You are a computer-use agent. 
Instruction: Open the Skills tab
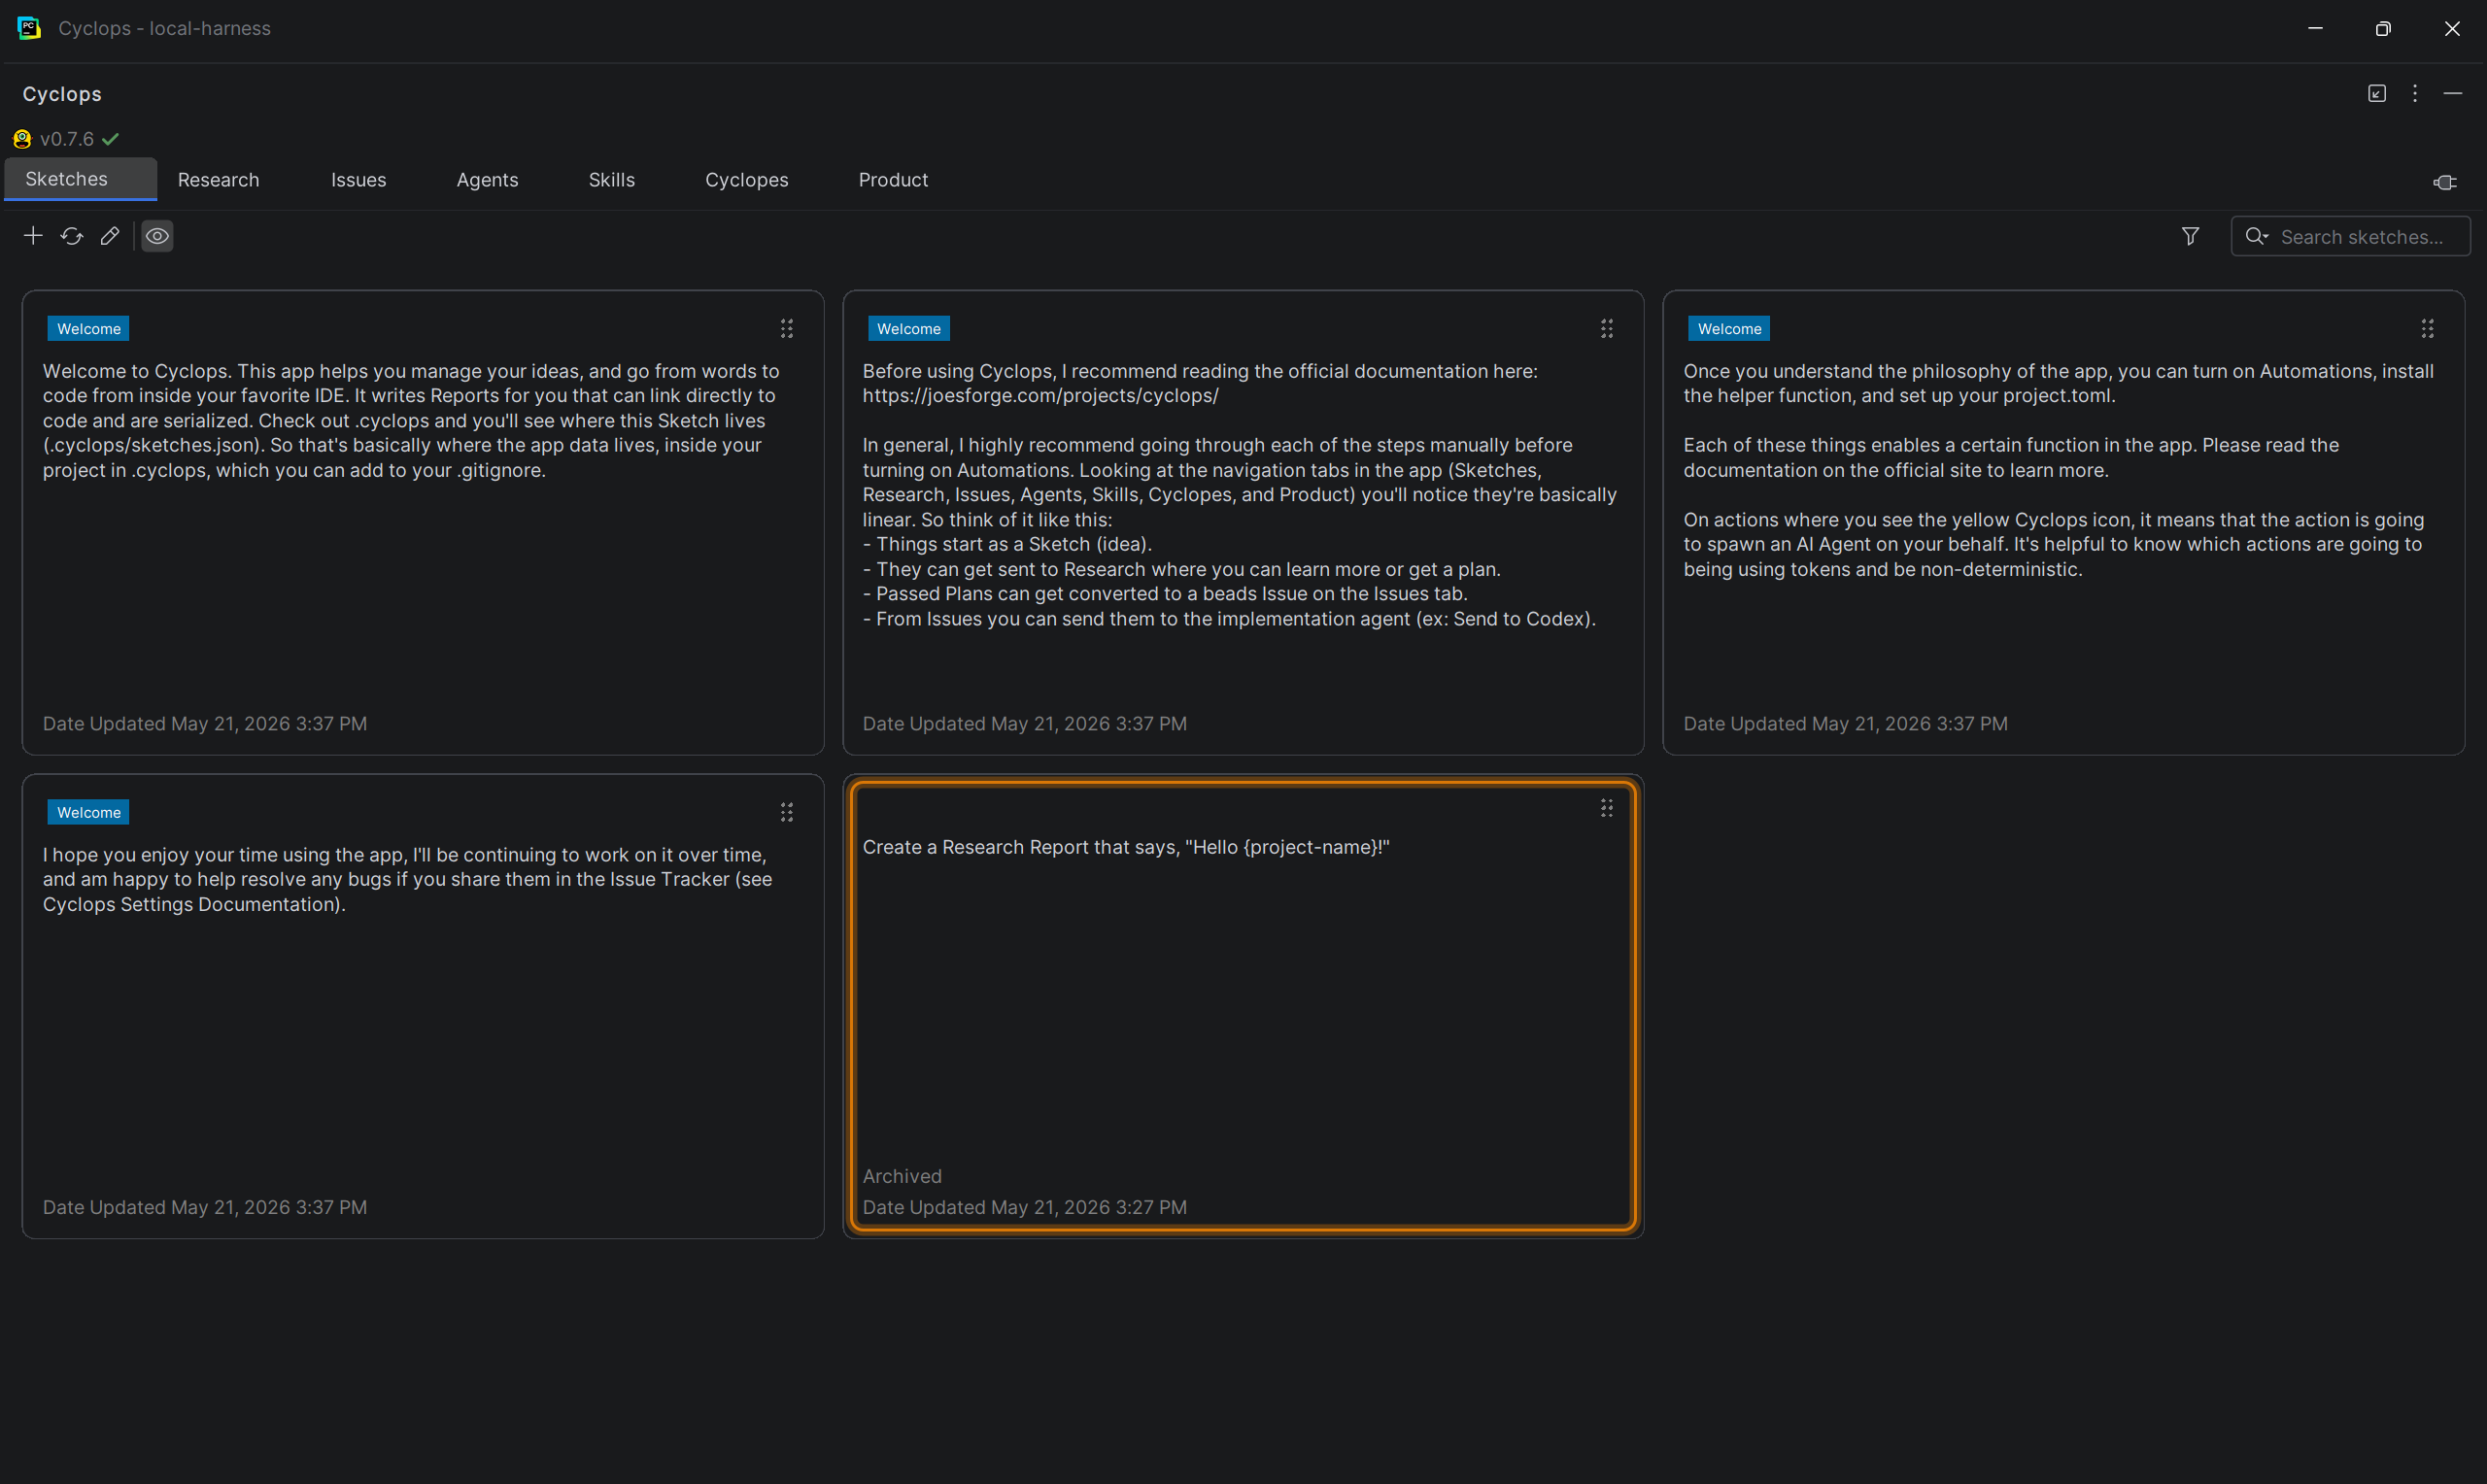611,180
